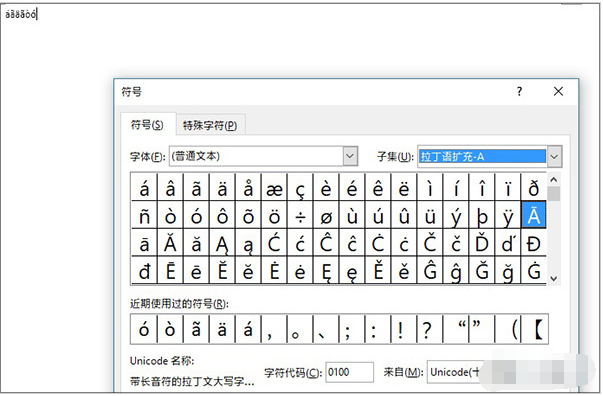Pick the ÿ symbol in grid
Viewport: 603px width, 396px height.
(x=508, y=215)
